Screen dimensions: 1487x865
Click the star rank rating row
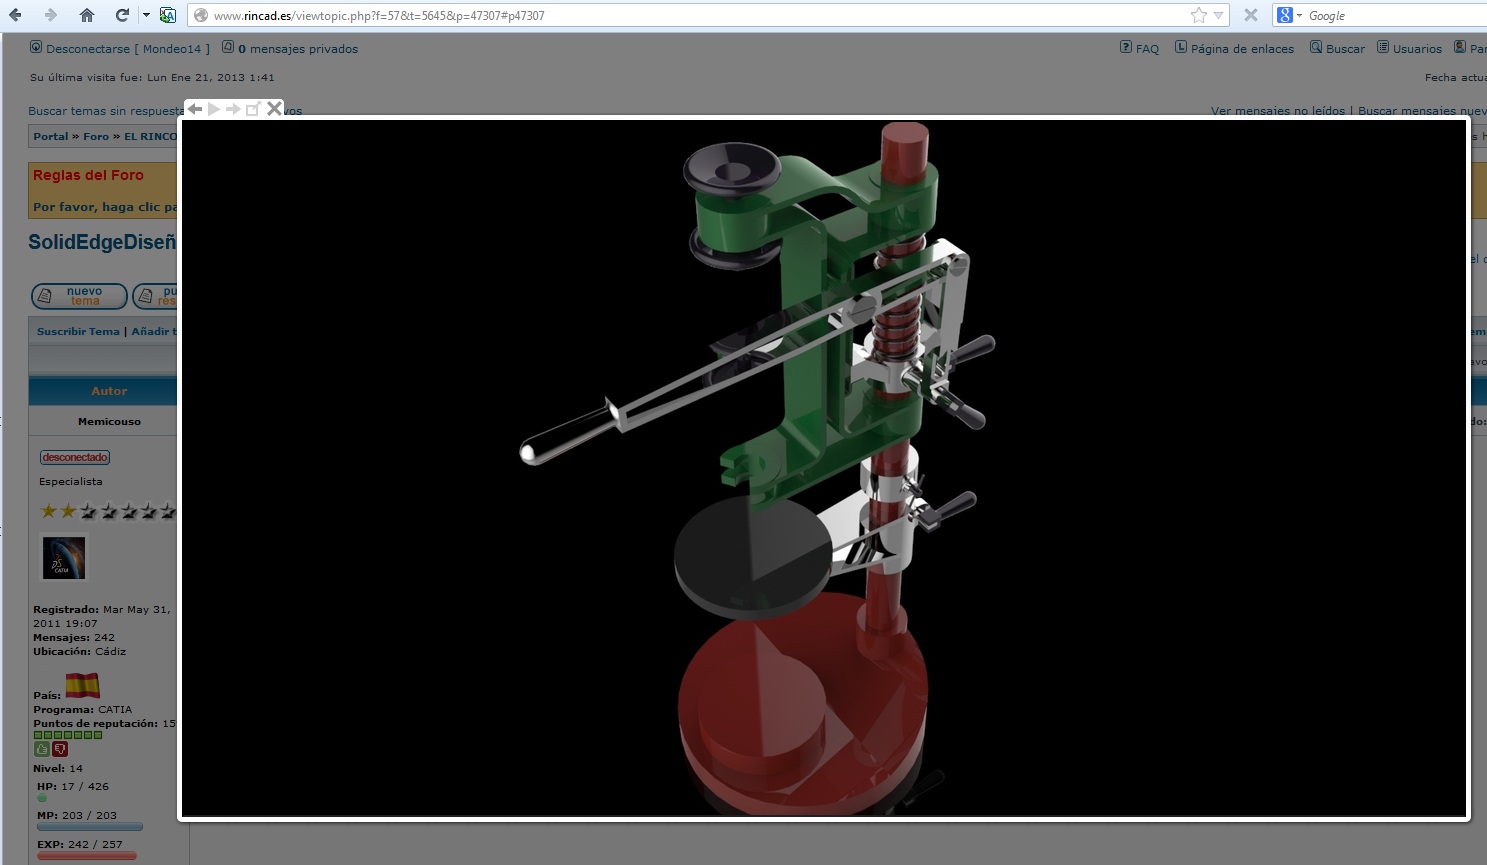107,511
